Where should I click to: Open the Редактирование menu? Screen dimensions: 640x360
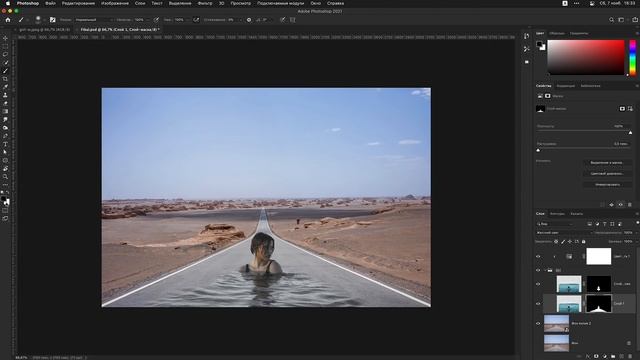[78, 3]
